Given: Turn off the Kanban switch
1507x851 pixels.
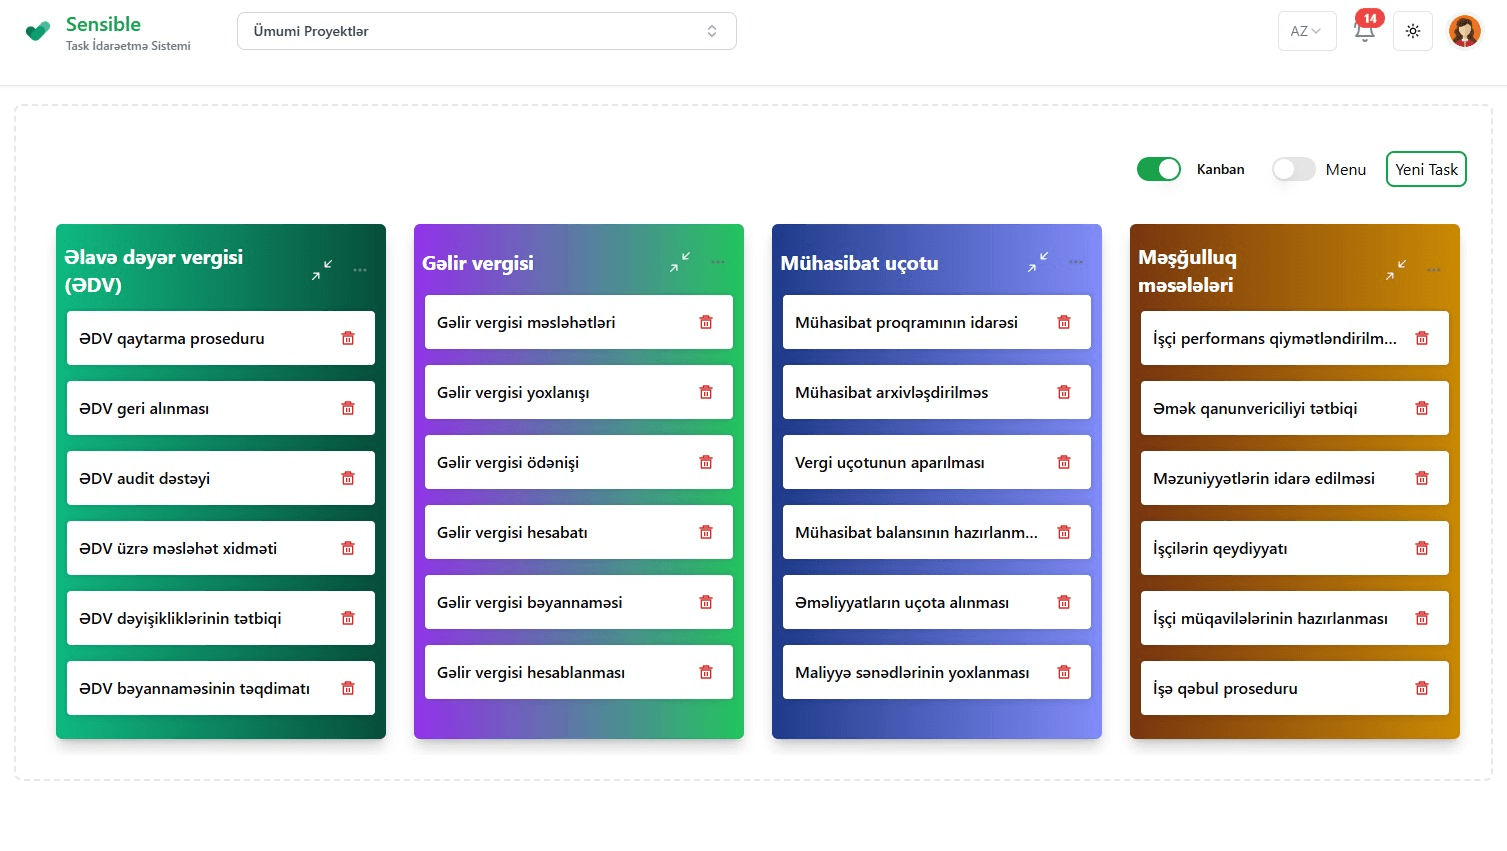Looking at the screenshot, I should (1159, 169).
